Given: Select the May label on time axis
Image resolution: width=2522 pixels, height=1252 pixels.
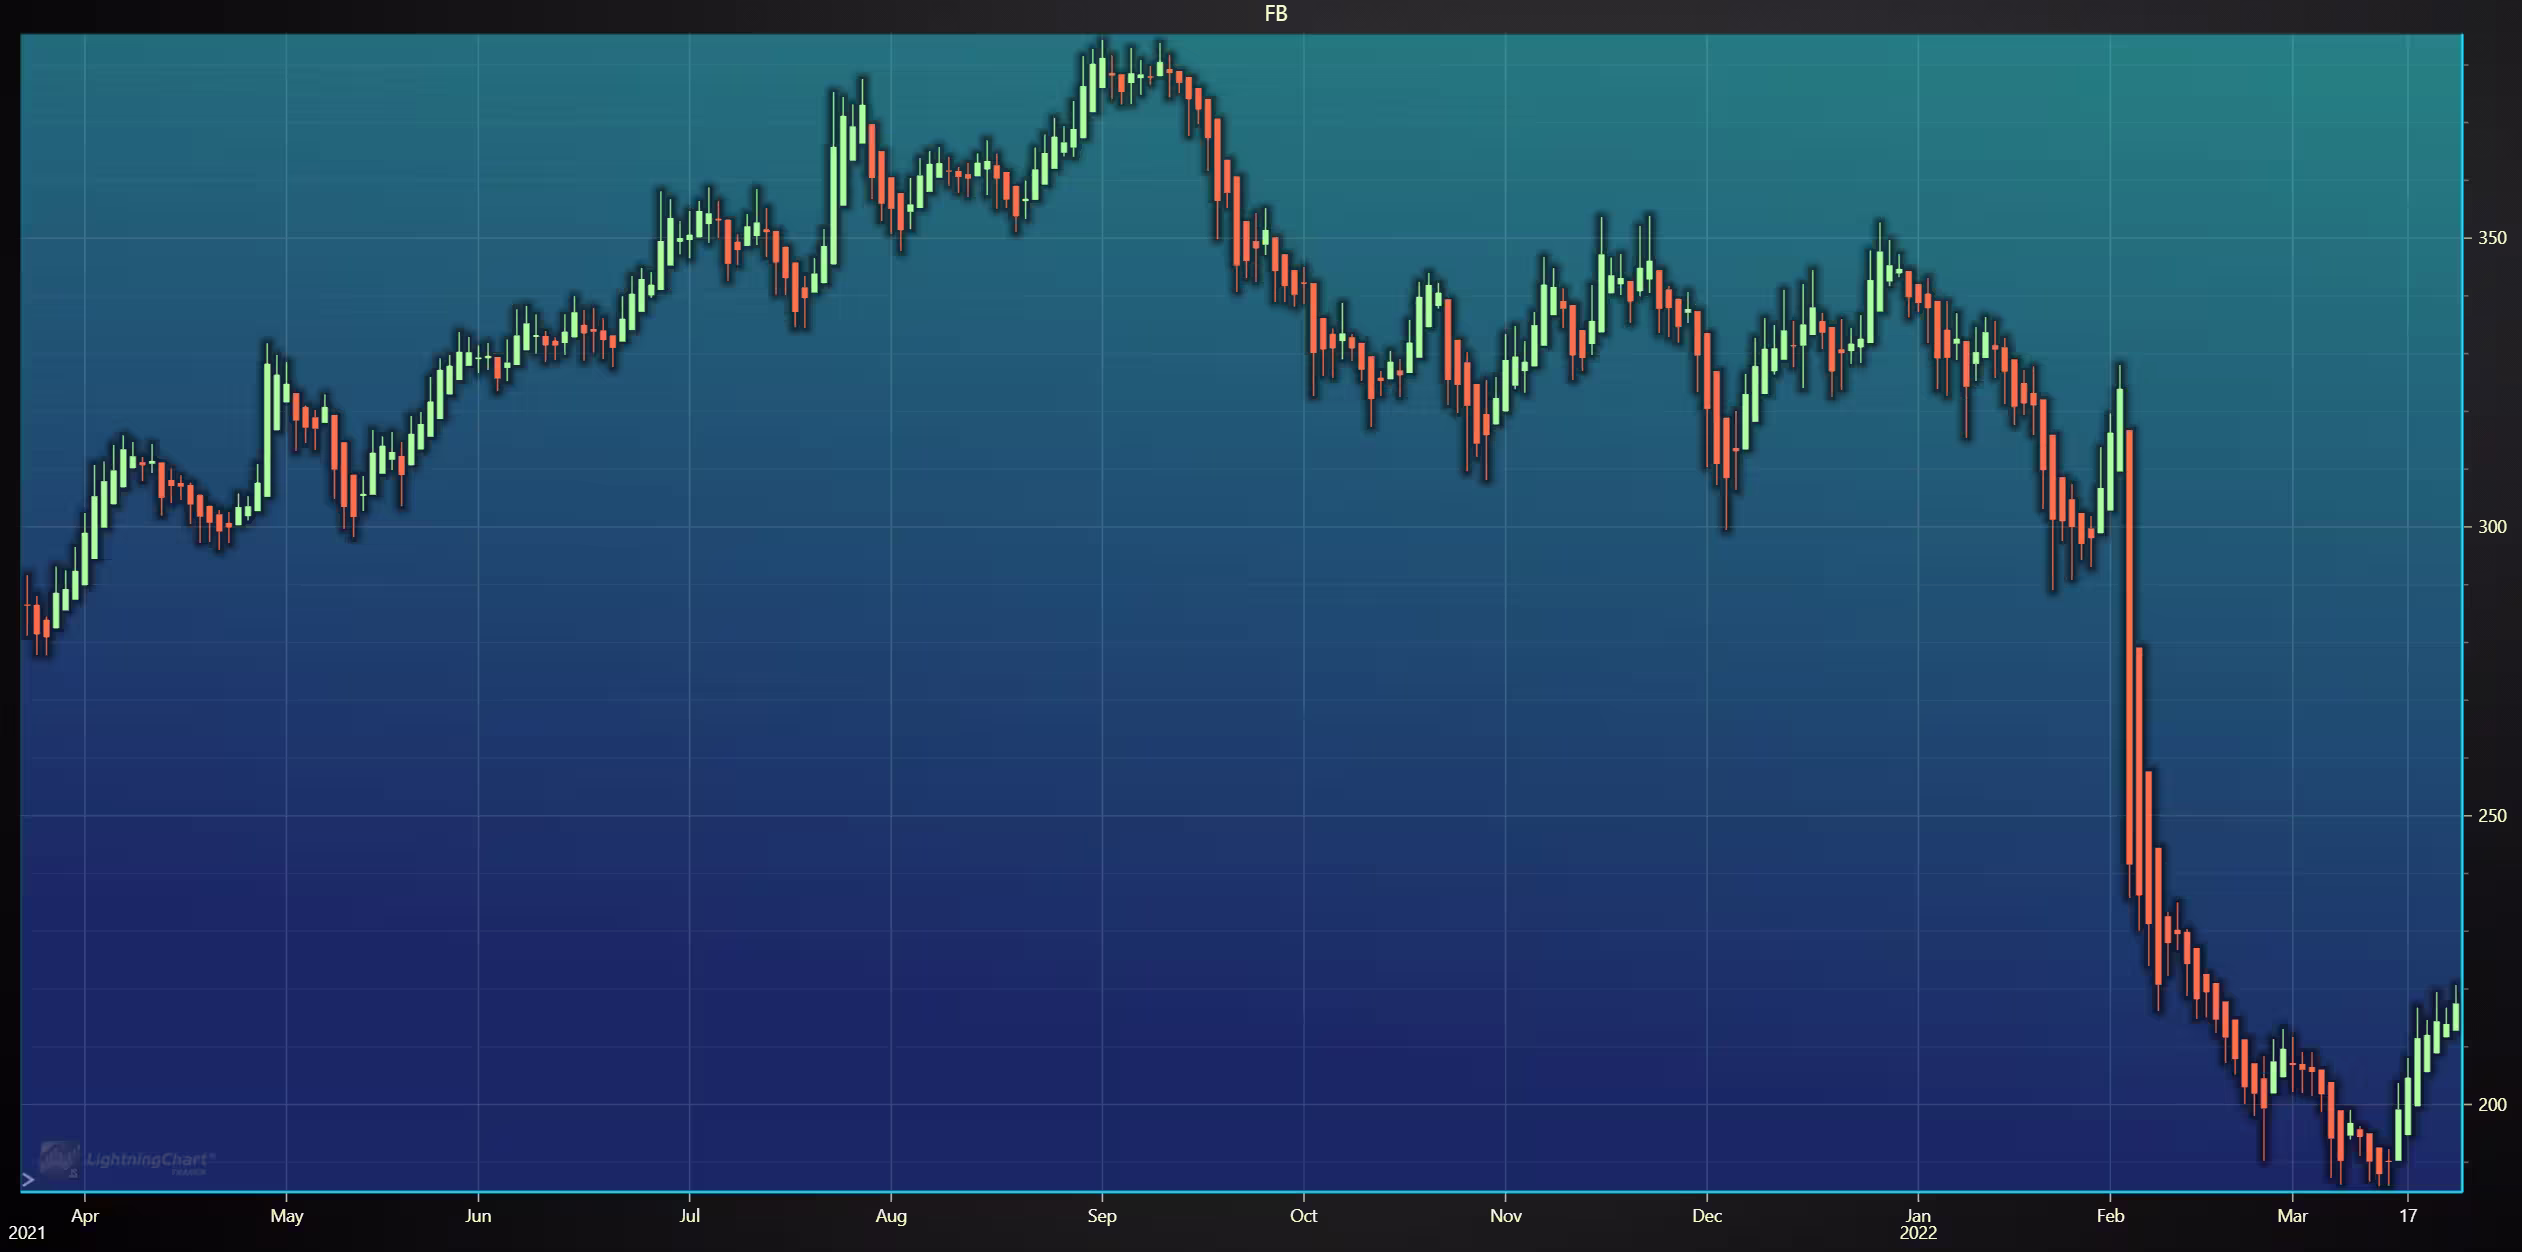Looking at the screenshot, I should [x=287, y=1216].
